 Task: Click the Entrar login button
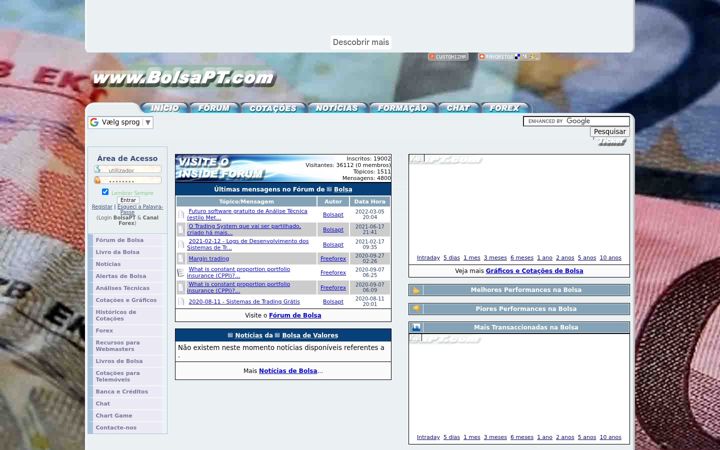pyautogui.click(x=128, y=200)
